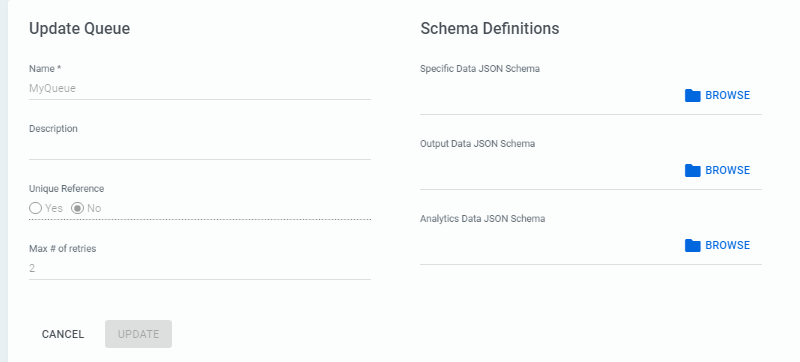Focus the Description input field

pyautogui.click(x=200, y=148)
